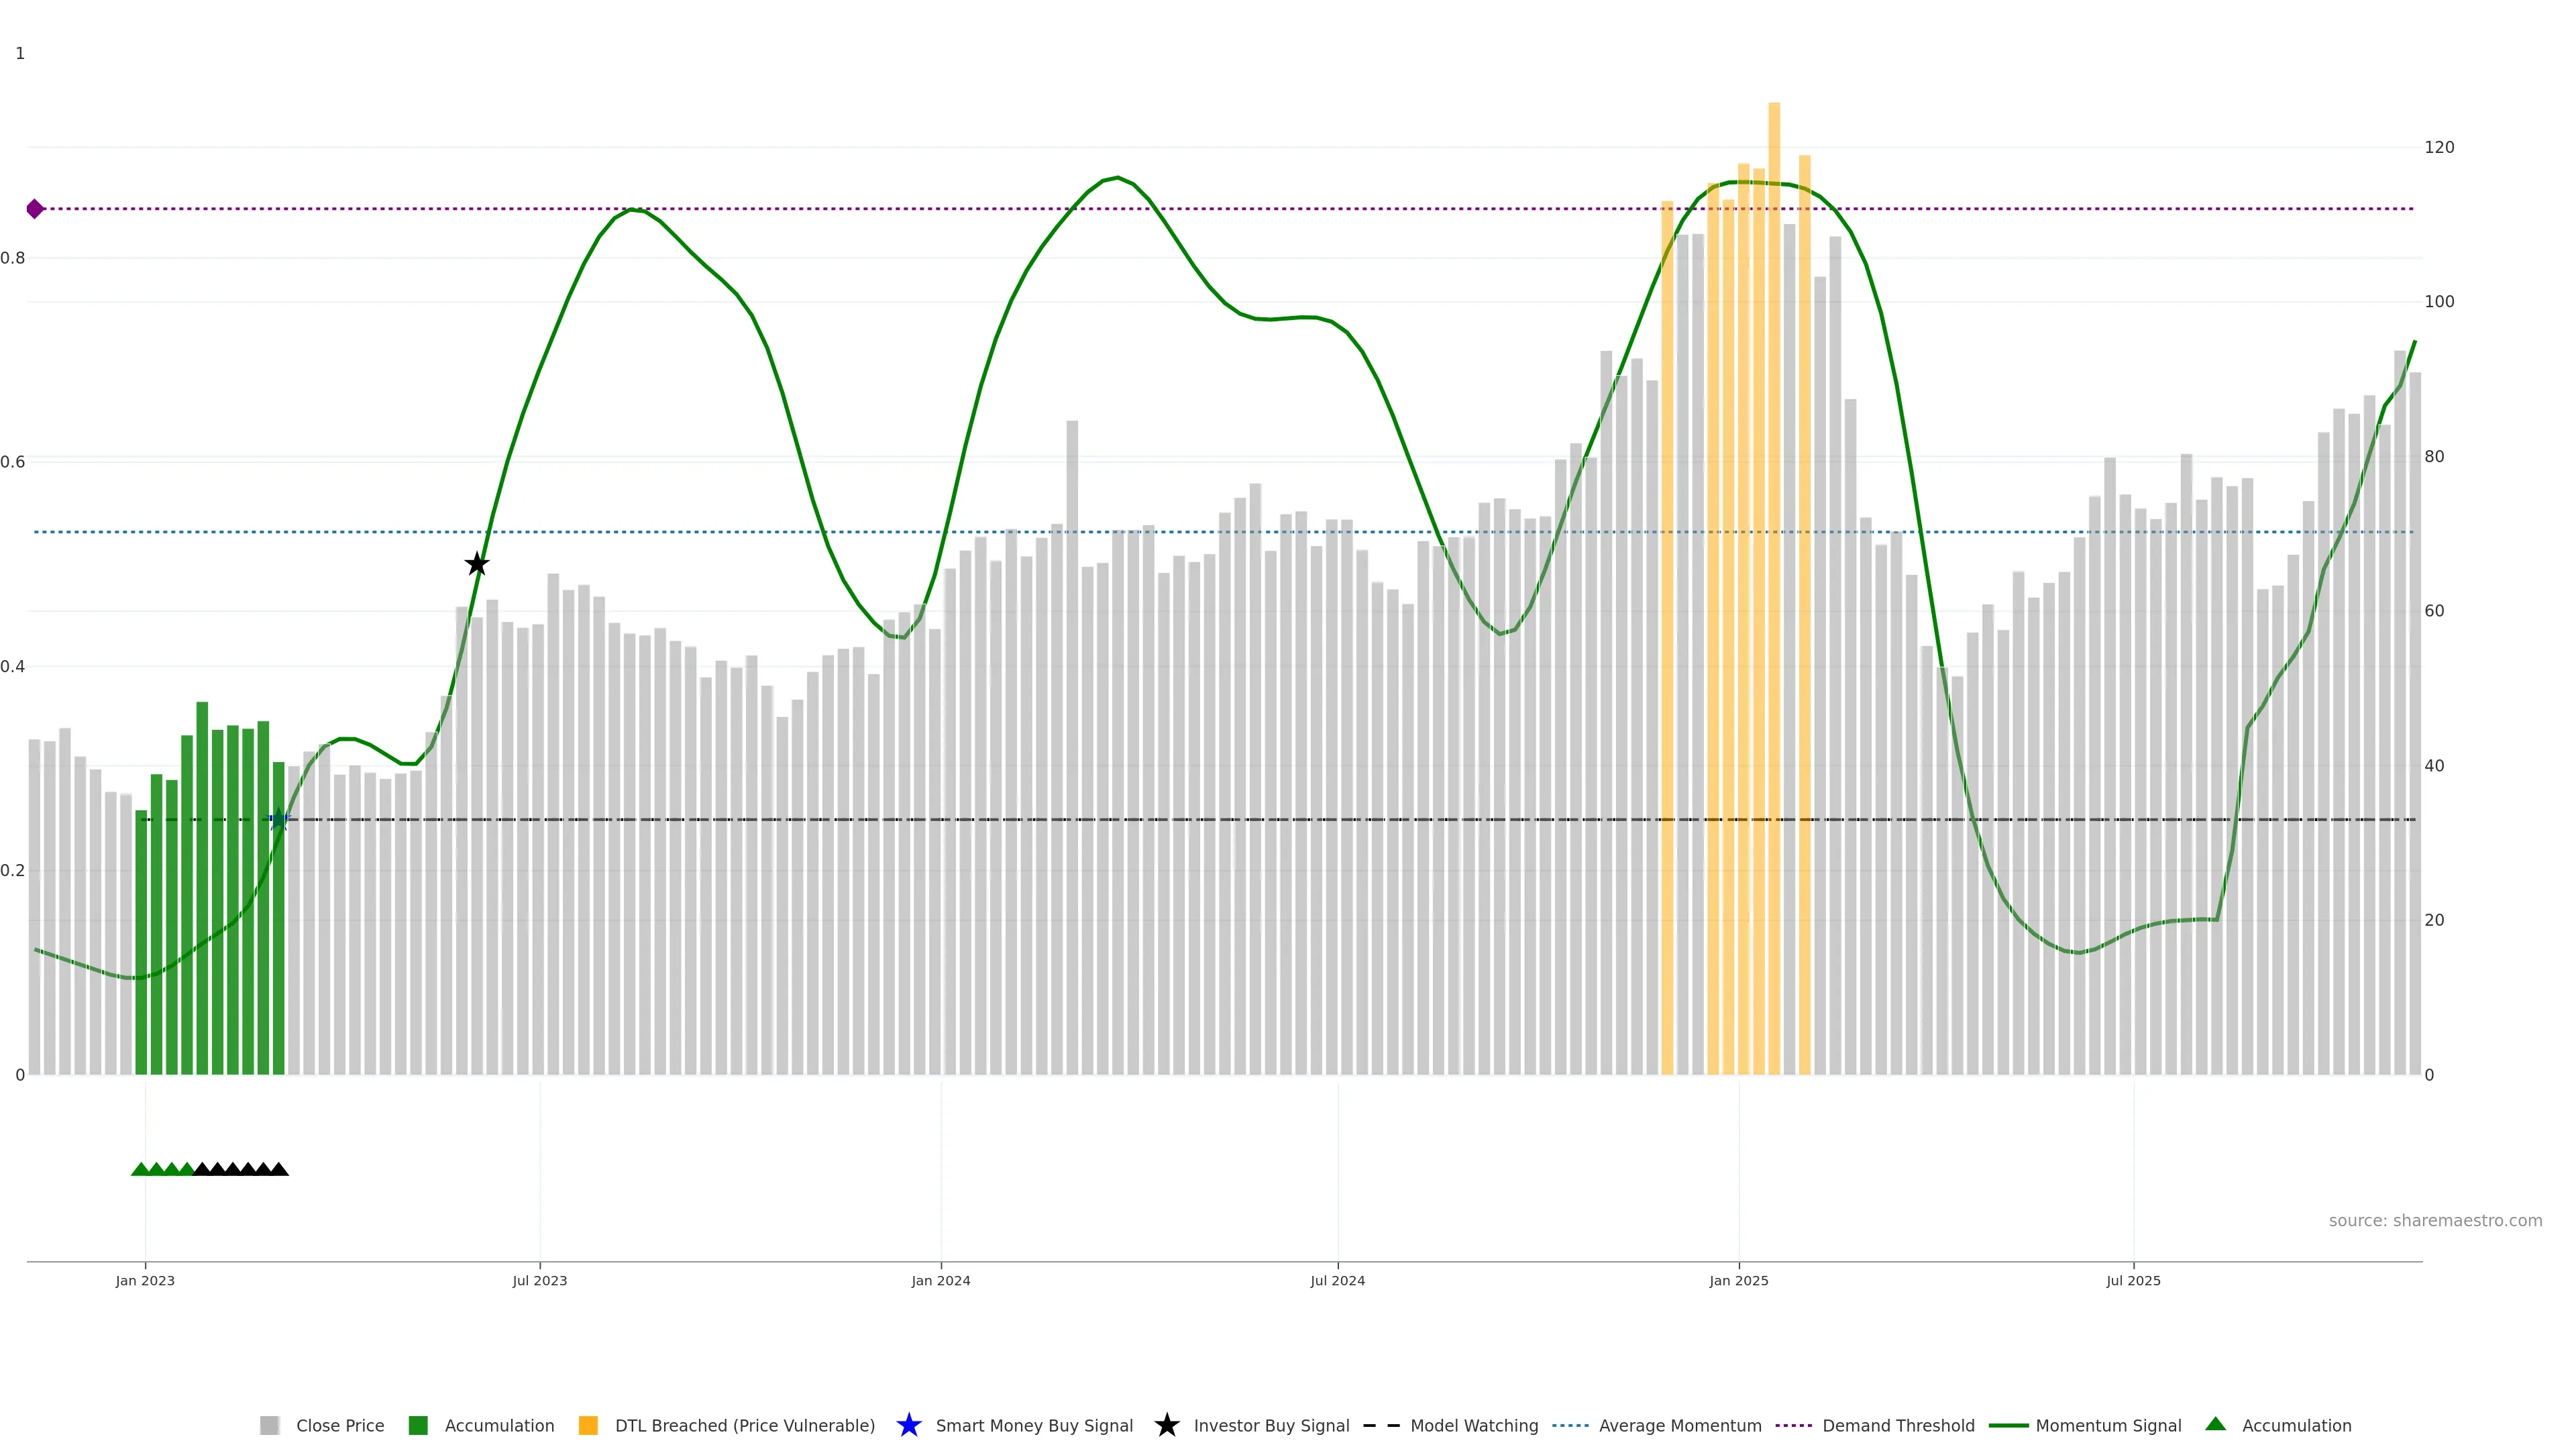
Task: Click the first green accumulation triangle below chart
Action: click(x=141, y=1169)
